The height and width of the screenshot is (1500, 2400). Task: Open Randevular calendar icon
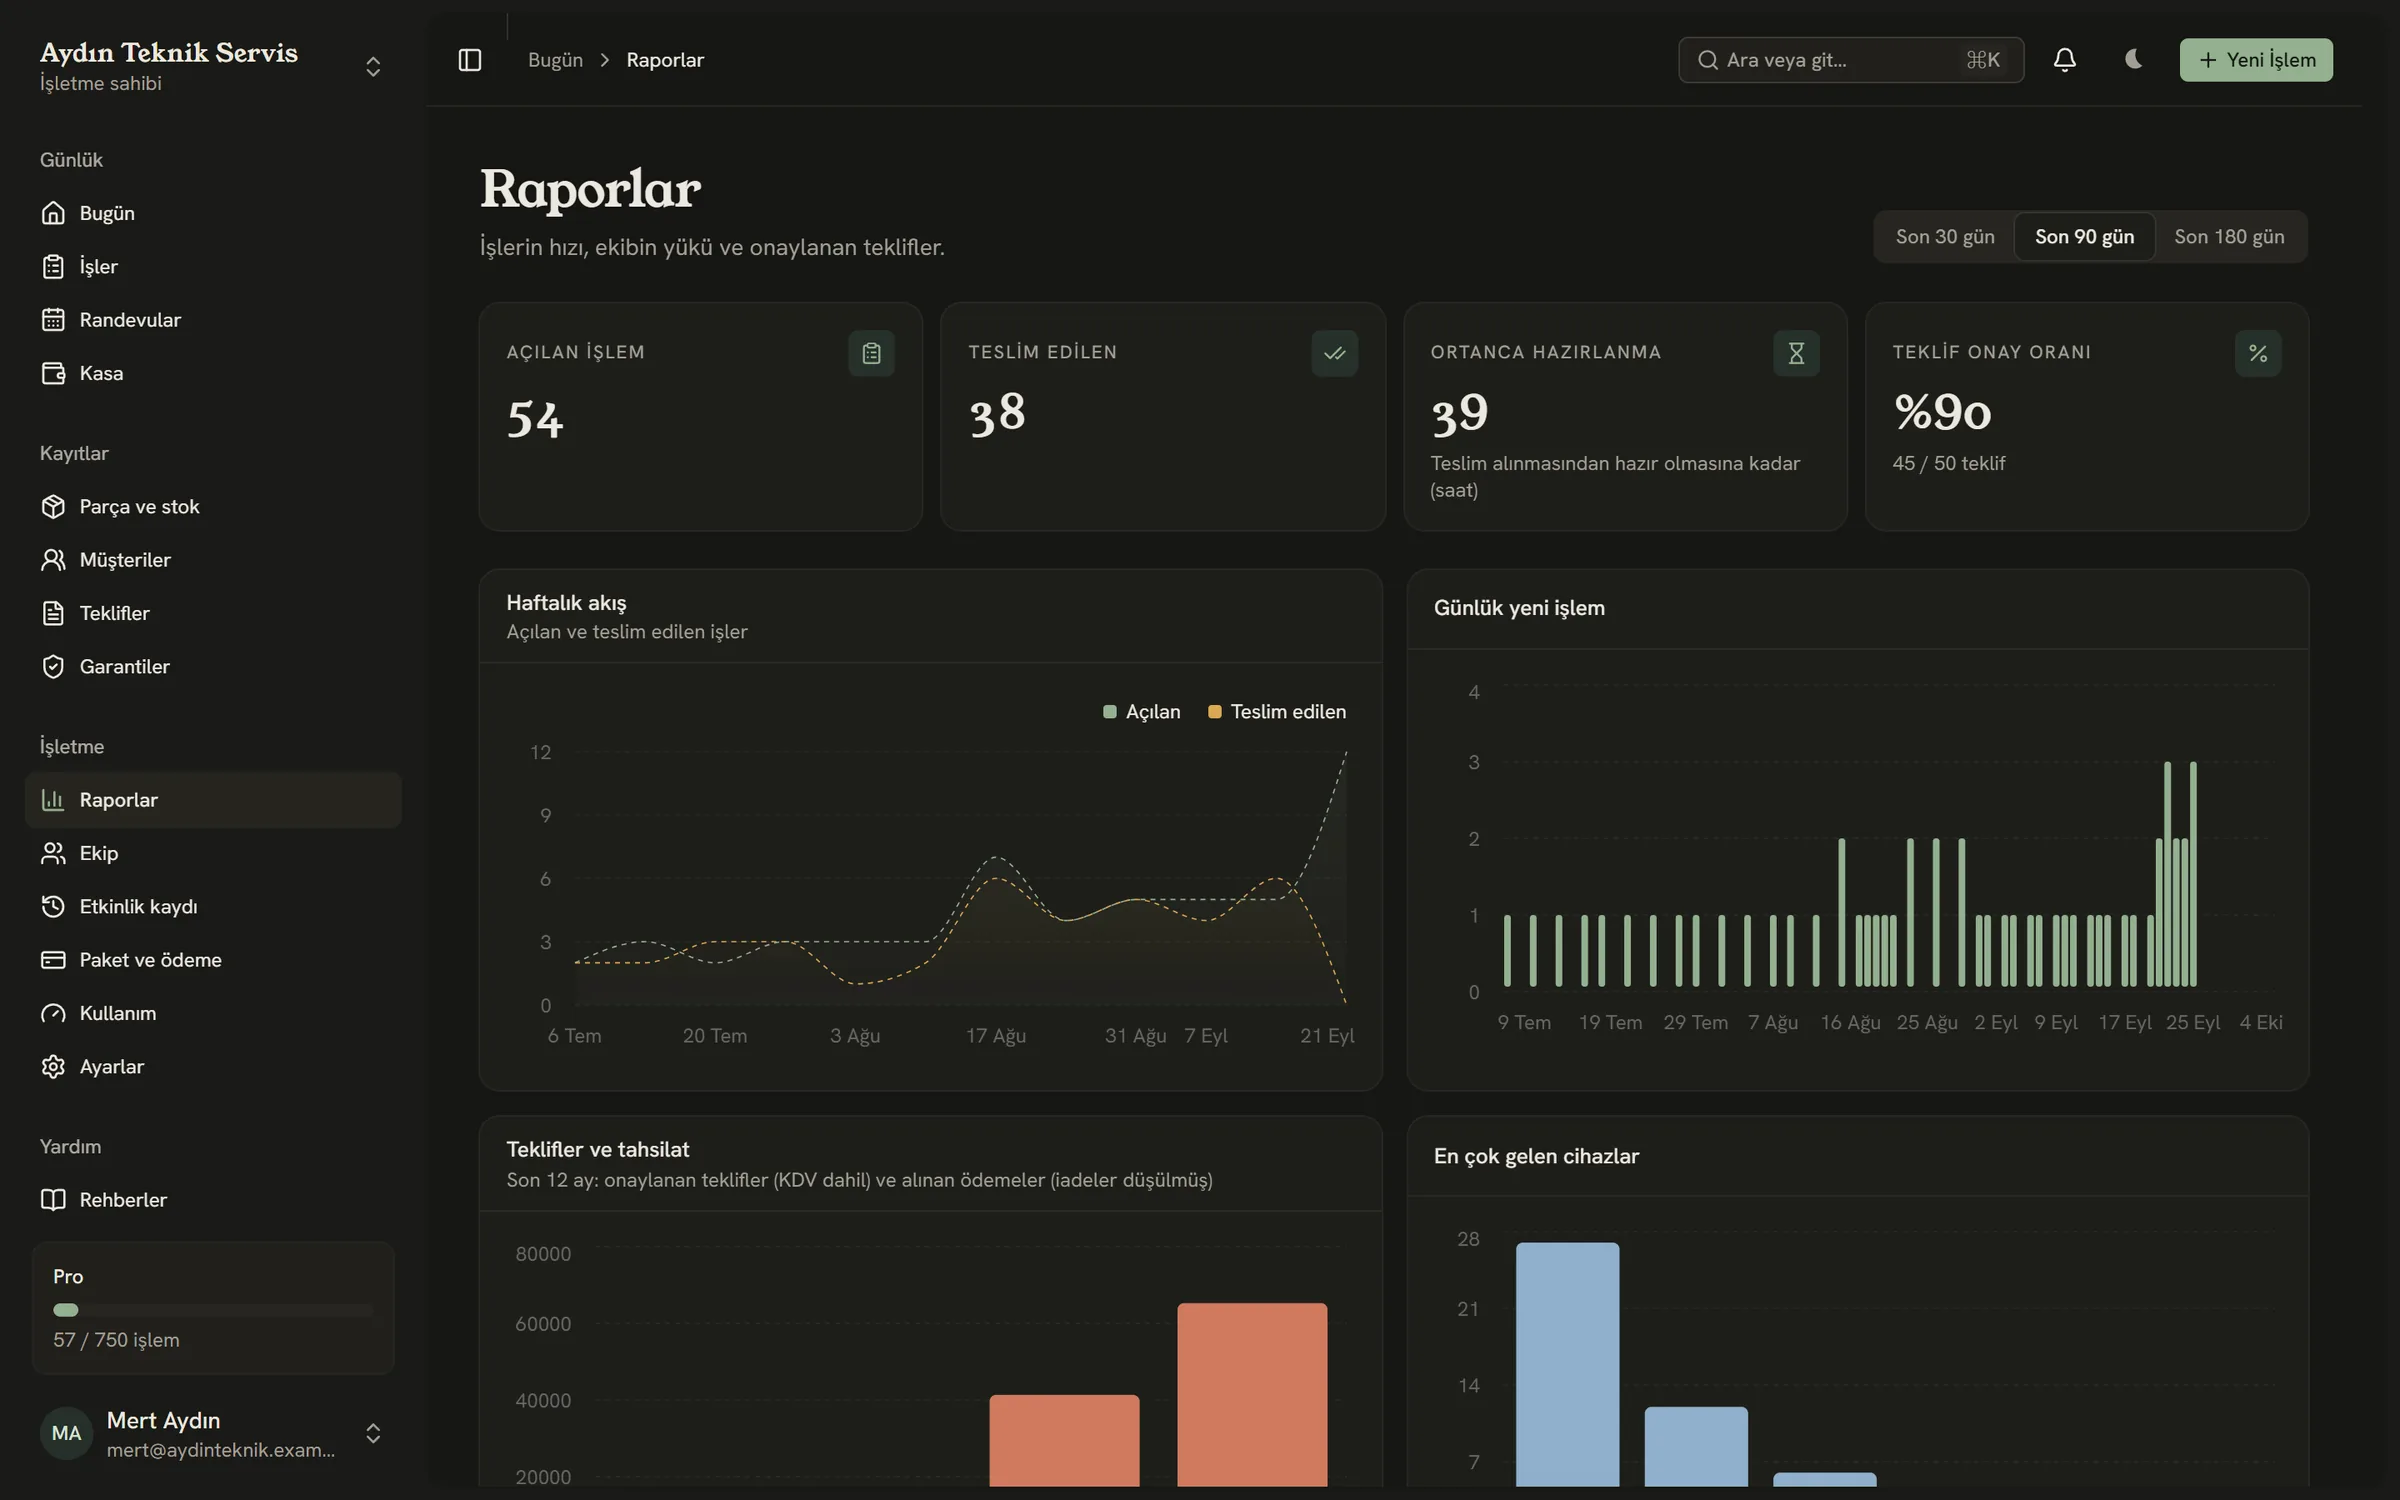pos(53,320)
